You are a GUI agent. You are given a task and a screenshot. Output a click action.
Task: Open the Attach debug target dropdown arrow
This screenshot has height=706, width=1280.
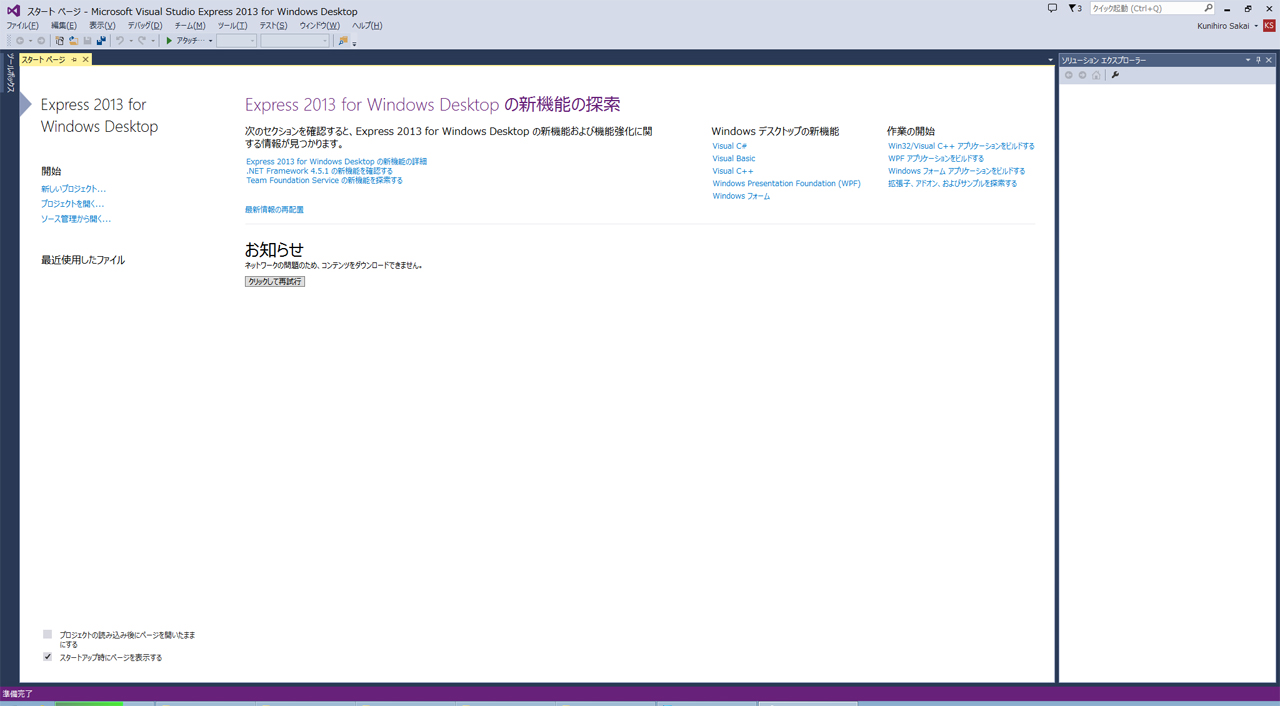pyautogui.click(x=210, y=41)
